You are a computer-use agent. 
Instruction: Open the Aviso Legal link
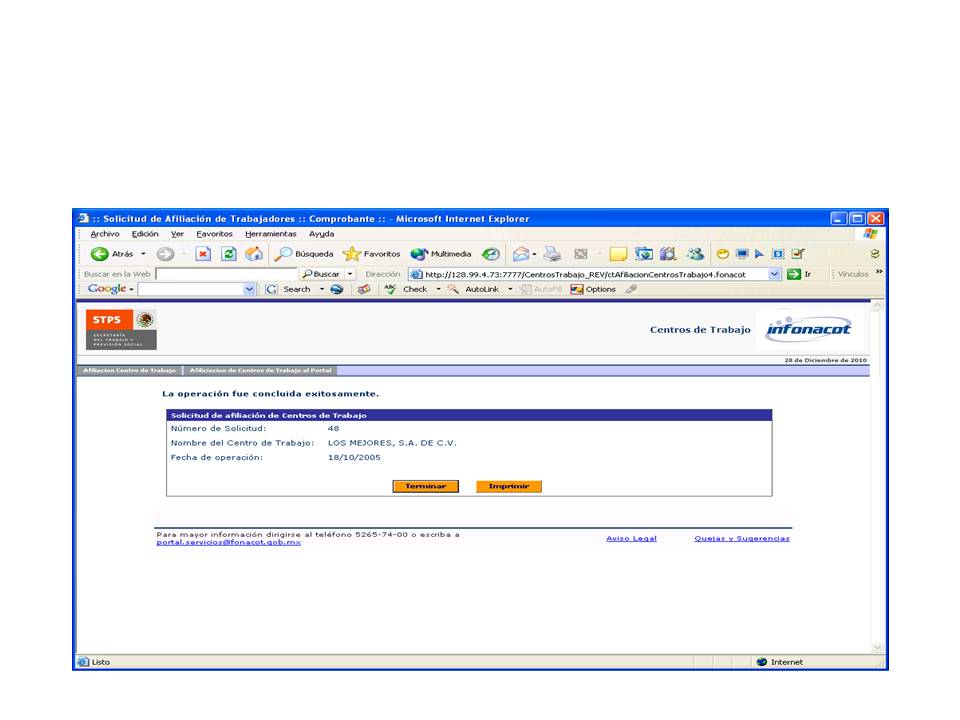tap(631, 539)
